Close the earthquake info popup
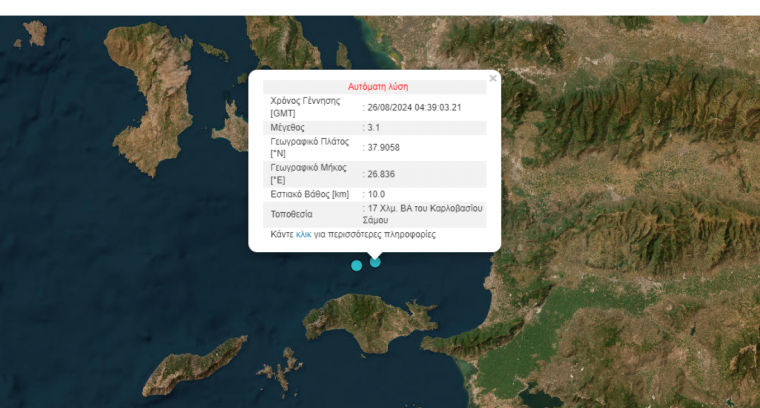 click(x=493, y=78)
